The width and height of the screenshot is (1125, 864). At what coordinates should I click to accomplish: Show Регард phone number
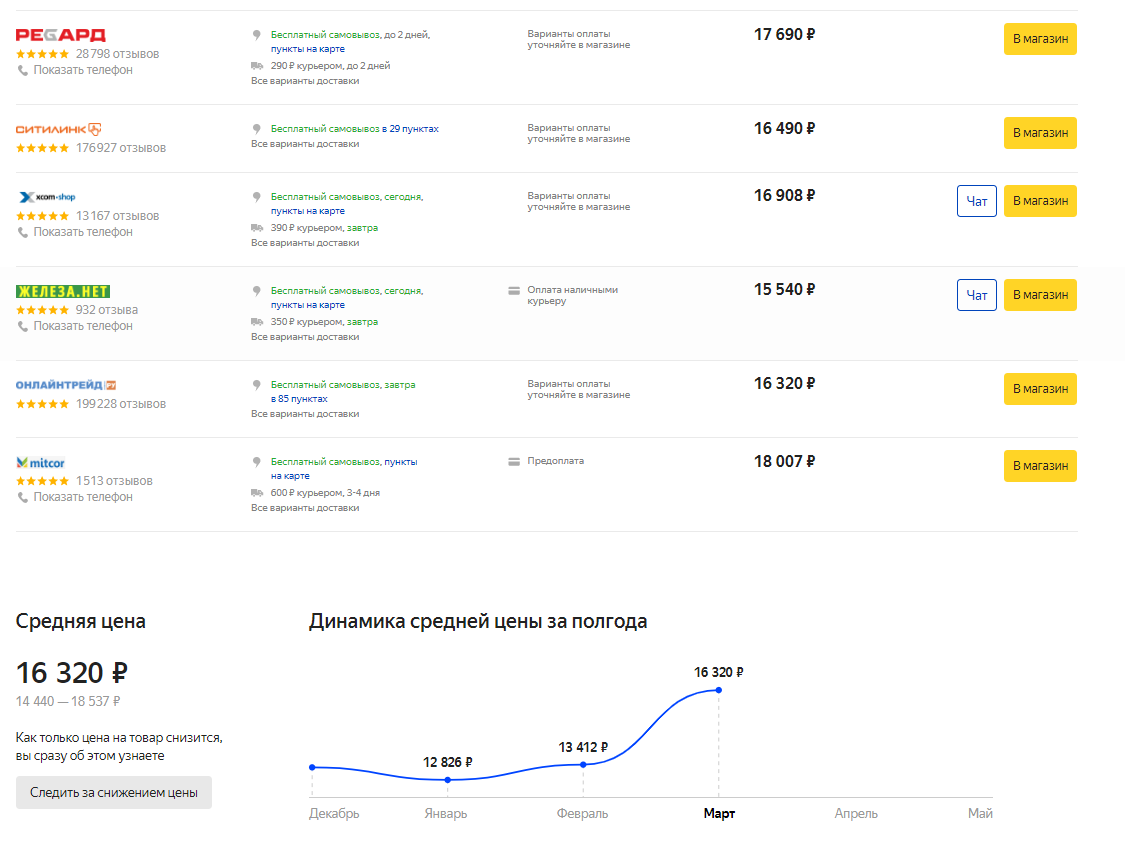83,70
